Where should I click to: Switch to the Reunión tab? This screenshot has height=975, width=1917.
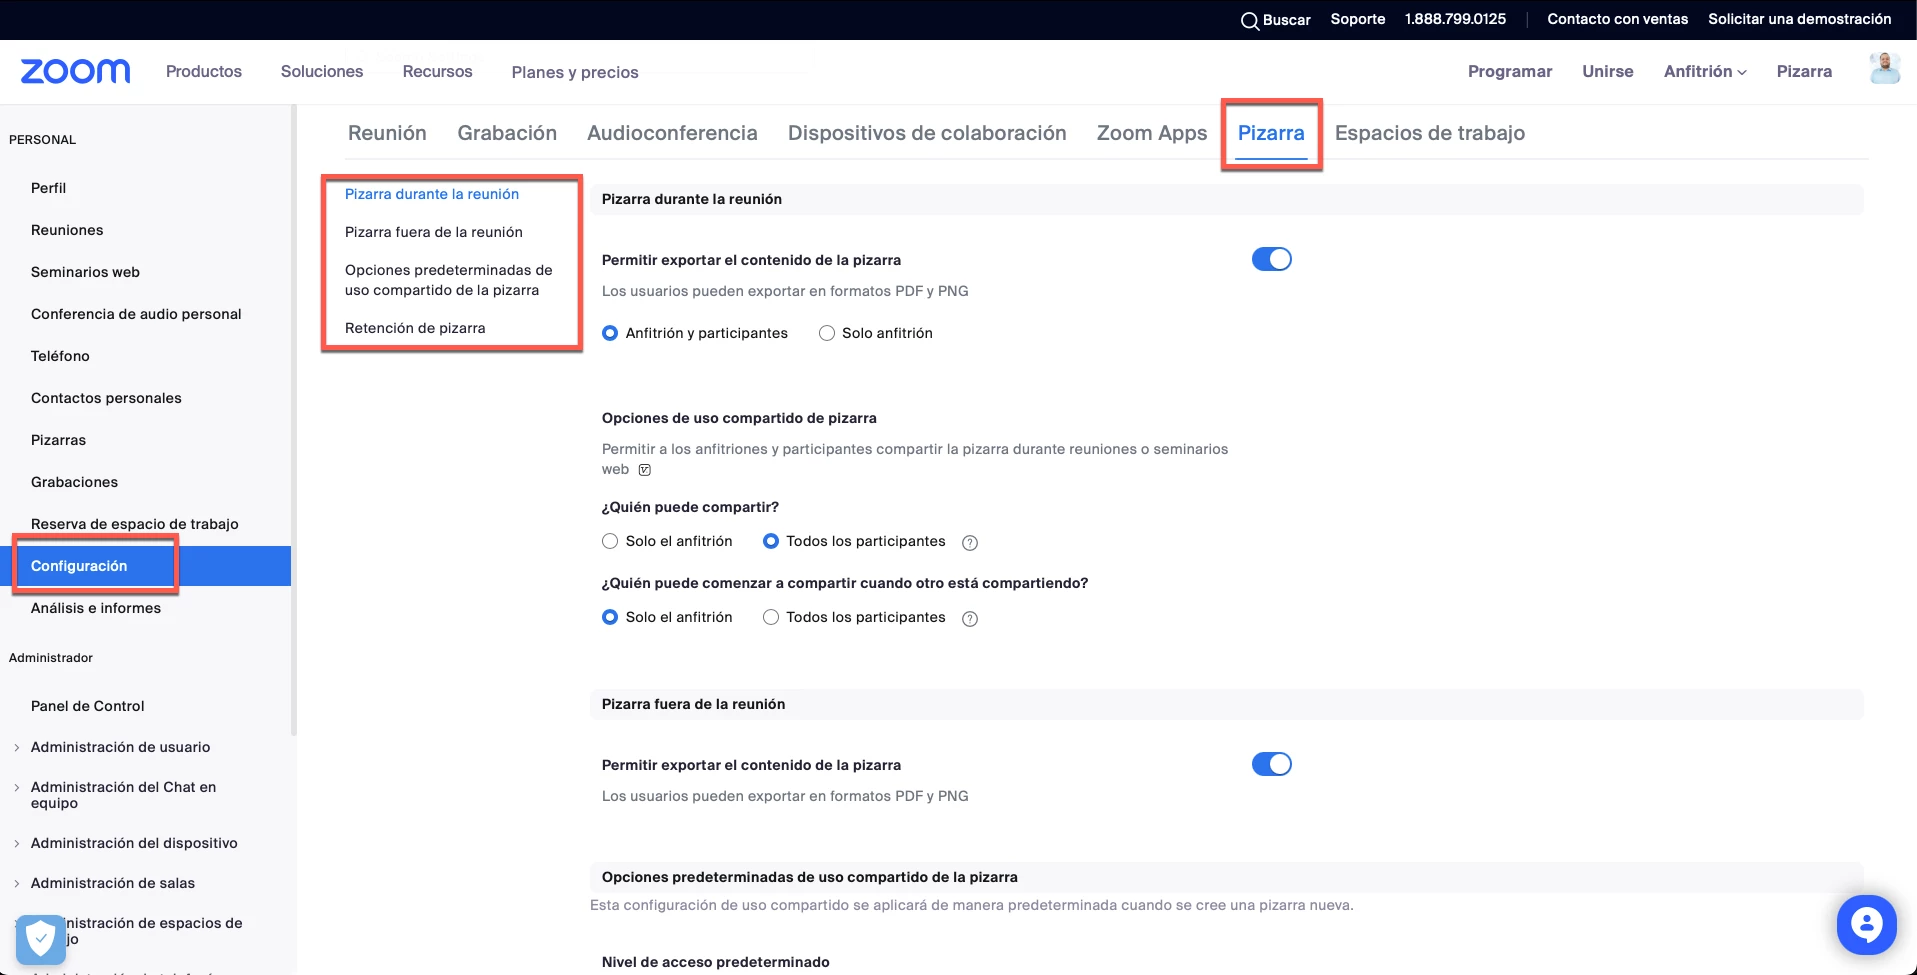coord(387,133)
